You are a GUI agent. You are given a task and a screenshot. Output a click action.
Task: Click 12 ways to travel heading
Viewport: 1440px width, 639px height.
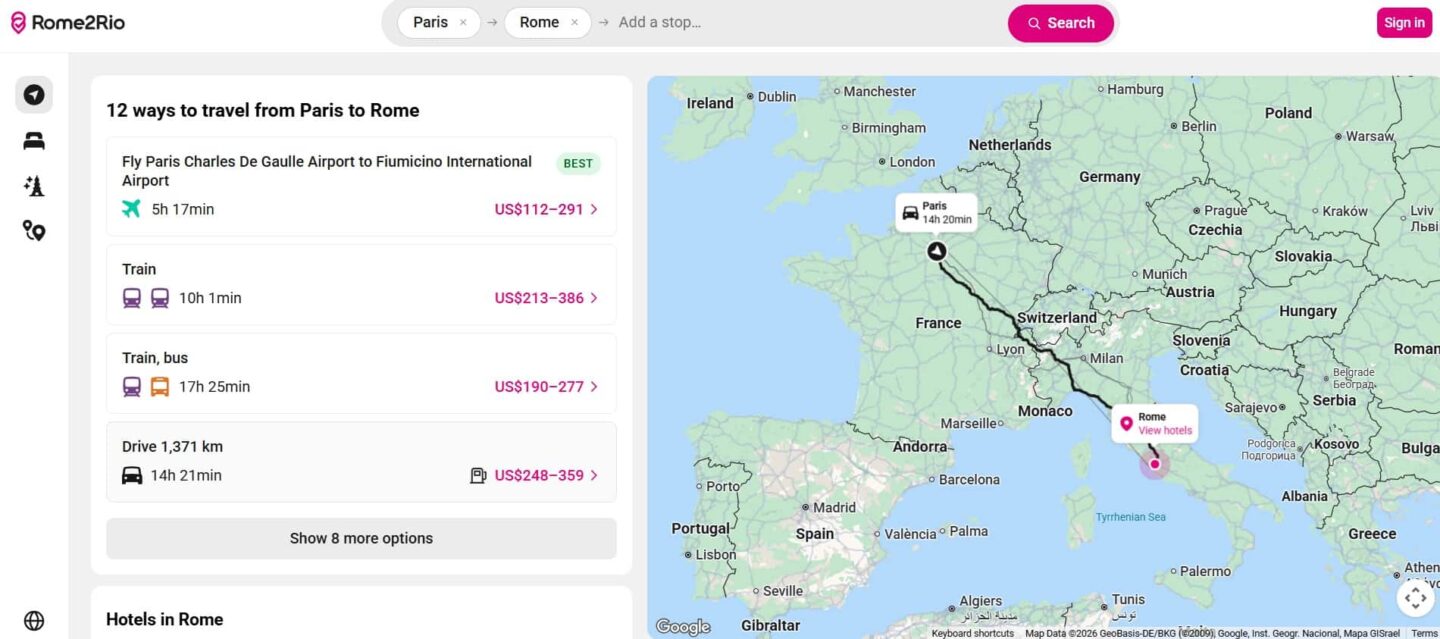point(263,110)
